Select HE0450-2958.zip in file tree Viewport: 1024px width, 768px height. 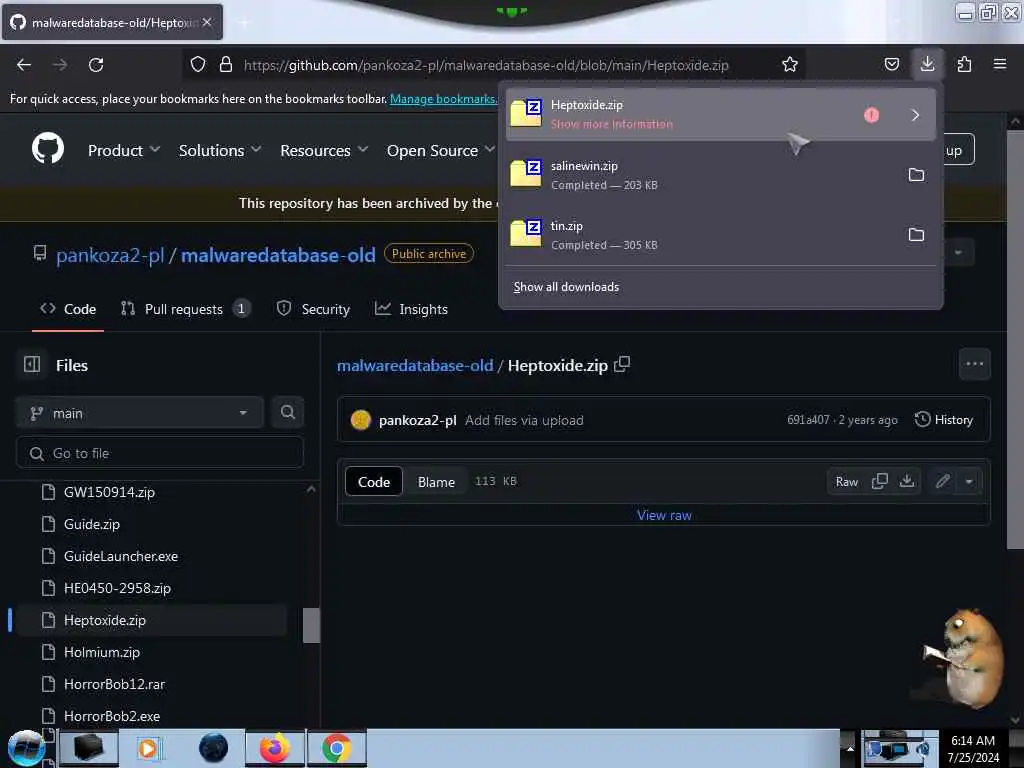pos(118,588)
